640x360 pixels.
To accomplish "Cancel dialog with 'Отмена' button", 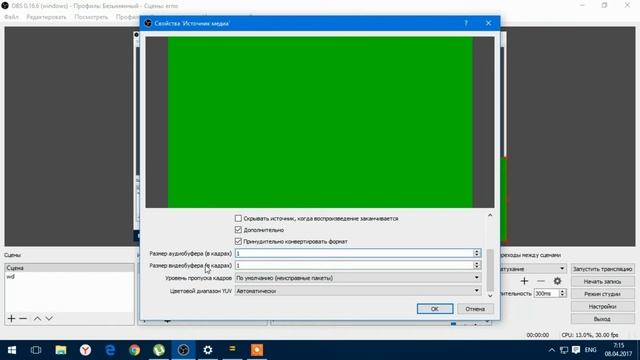I will pos(475,309).
